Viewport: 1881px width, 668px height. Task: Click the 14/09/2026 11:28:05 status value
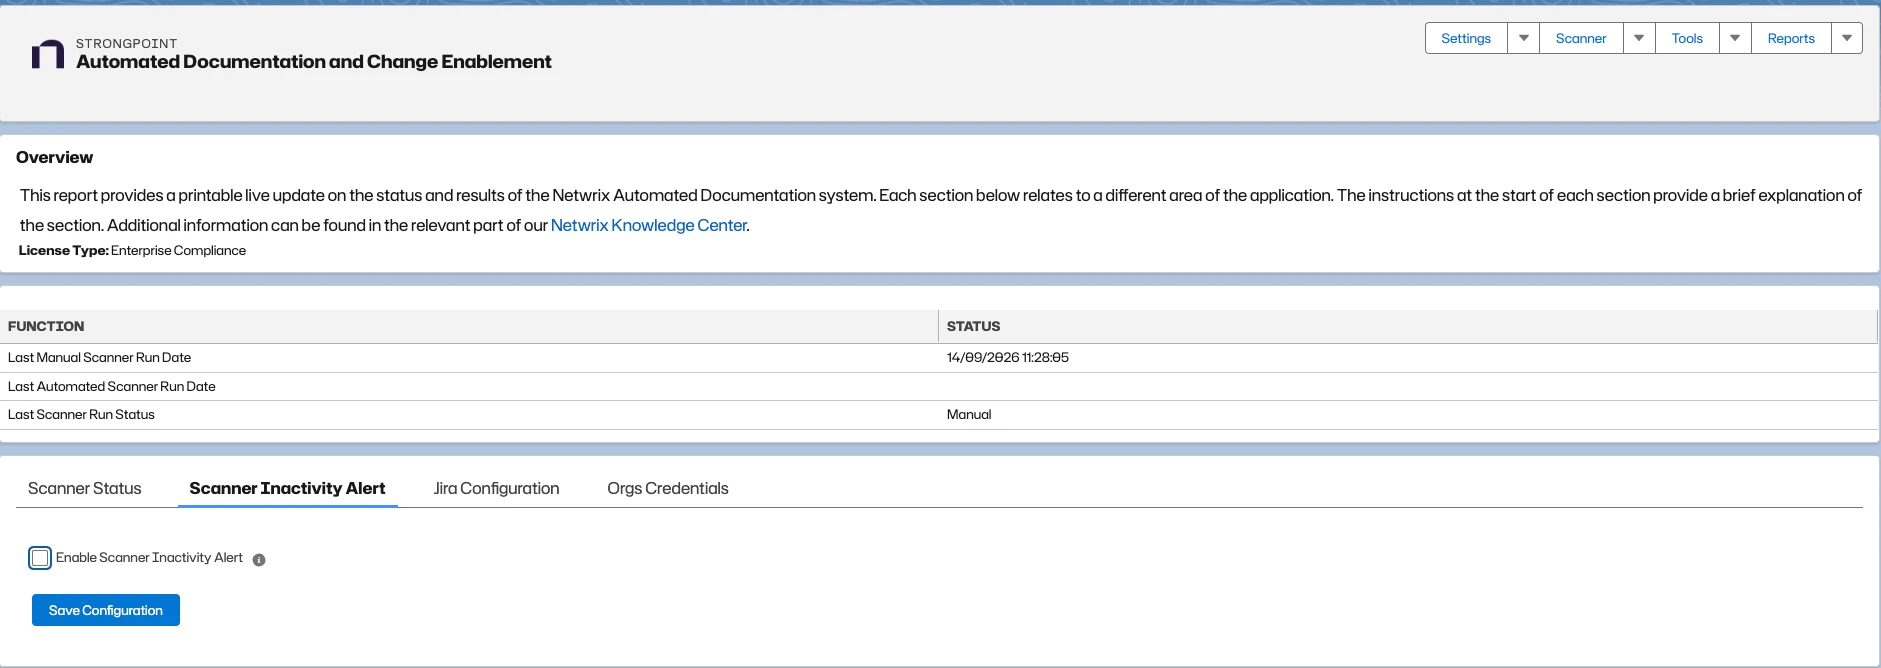1008,357
